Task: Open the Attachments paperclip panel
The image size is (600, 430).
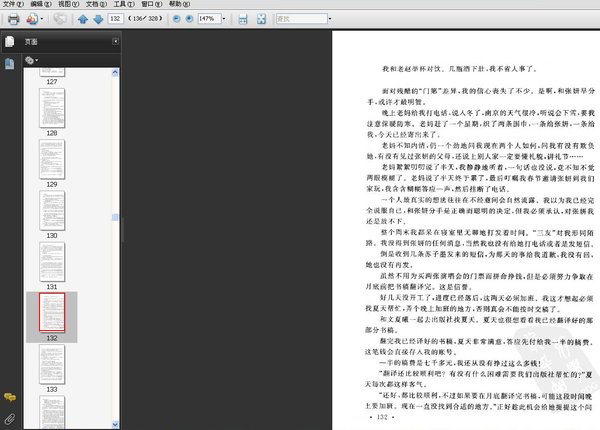Action: coord(9,416)
